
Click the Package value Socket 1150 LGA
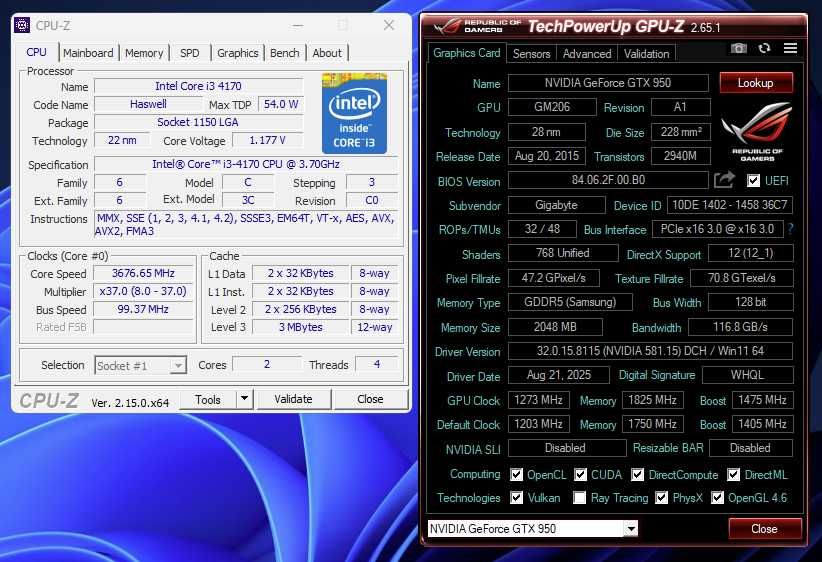coord(198,122)
